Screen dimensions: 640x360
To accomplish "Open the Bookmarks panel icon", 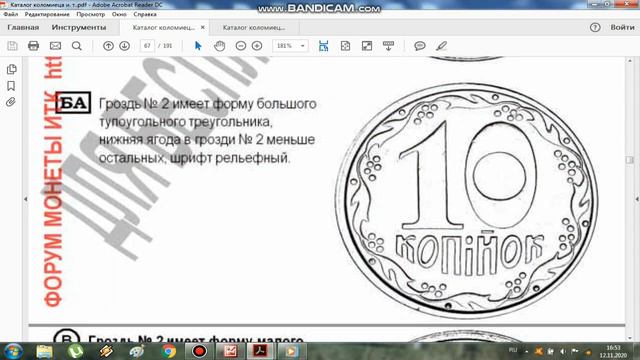I will (x=11, y=86).
